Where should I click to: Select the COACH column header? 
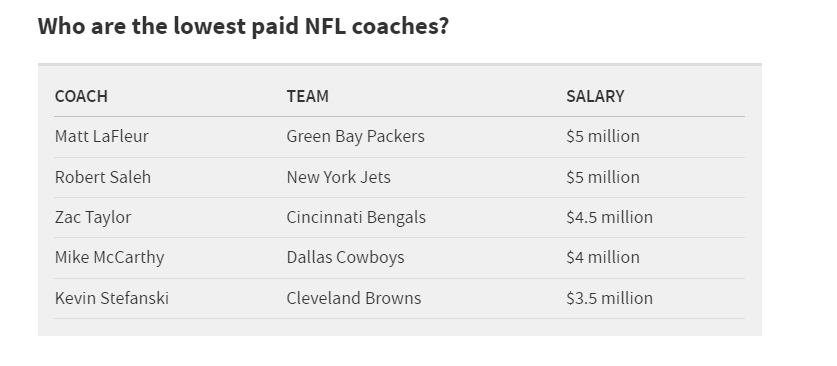point(81,96)
